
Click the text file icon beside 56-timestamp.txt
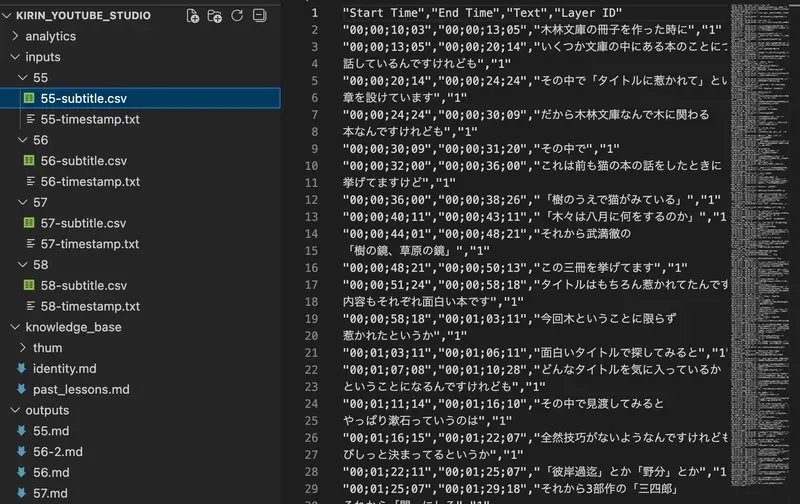pos(31,181)
